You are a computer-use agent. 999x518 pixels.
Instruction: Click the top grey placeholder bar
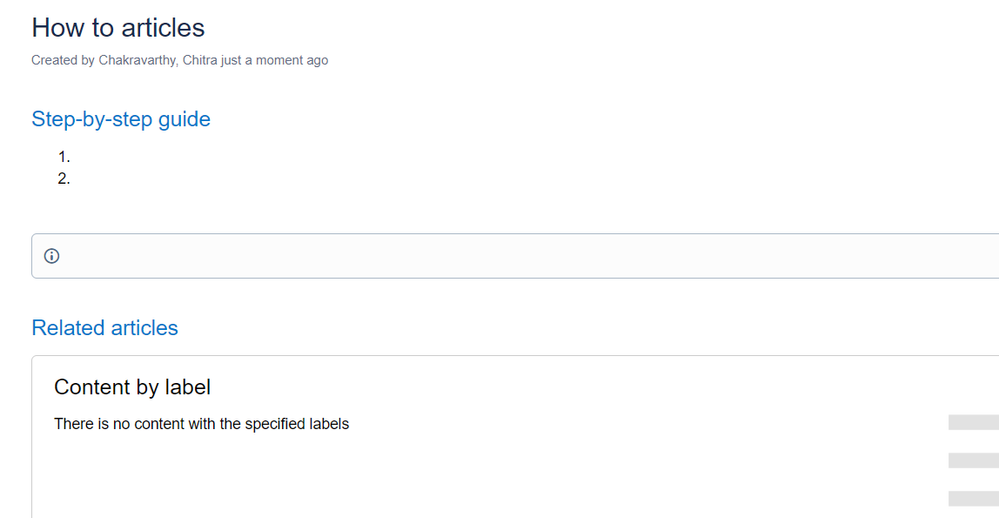click(x=974, y=422)
